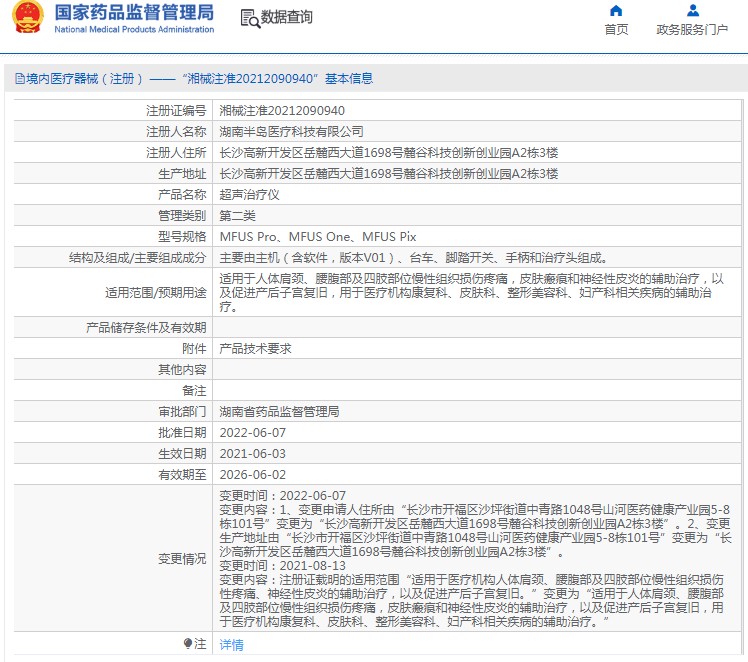Click the 生产地址 address value
The height and width of the screenshot is (662, 748).
[389, 174]
